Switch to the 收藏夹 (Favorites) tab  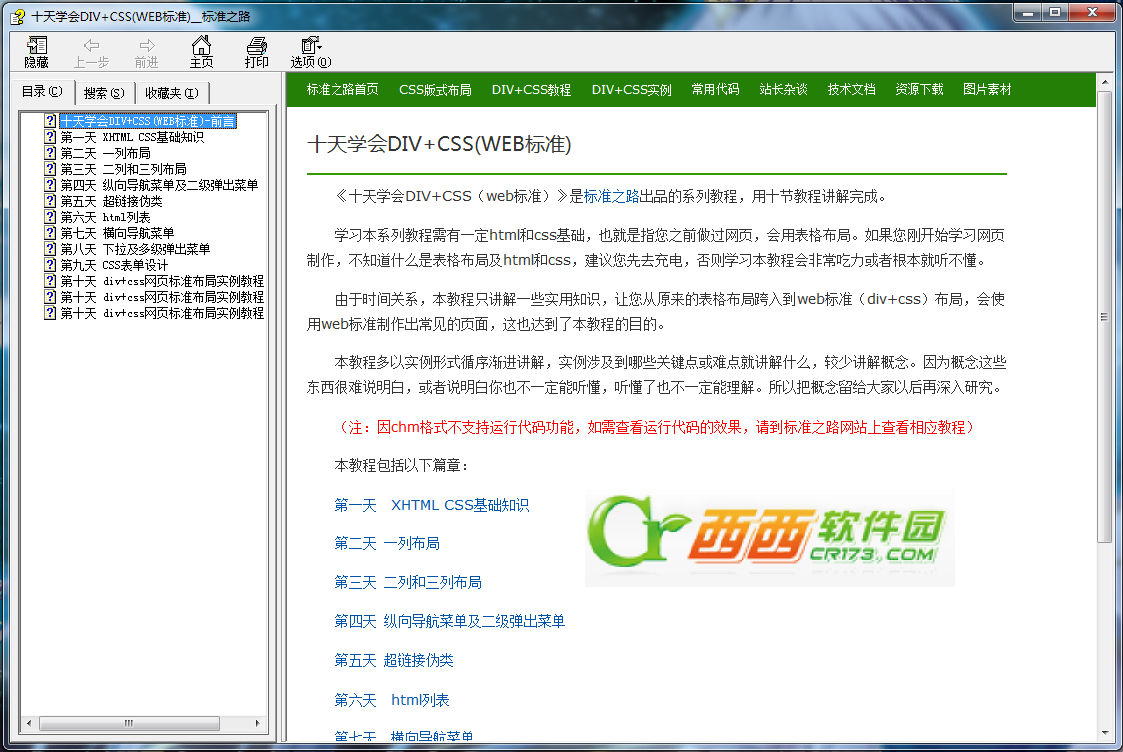(172, 91)
